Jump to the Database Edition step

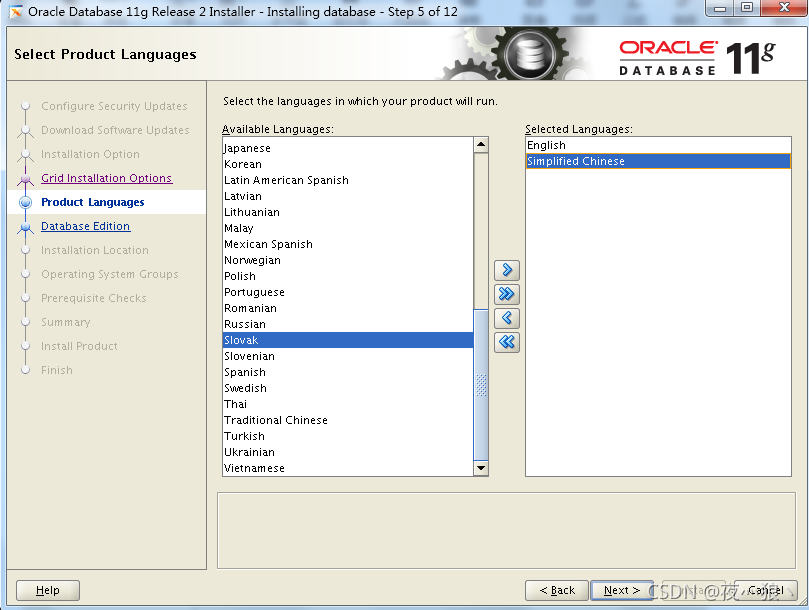point(86,226)
